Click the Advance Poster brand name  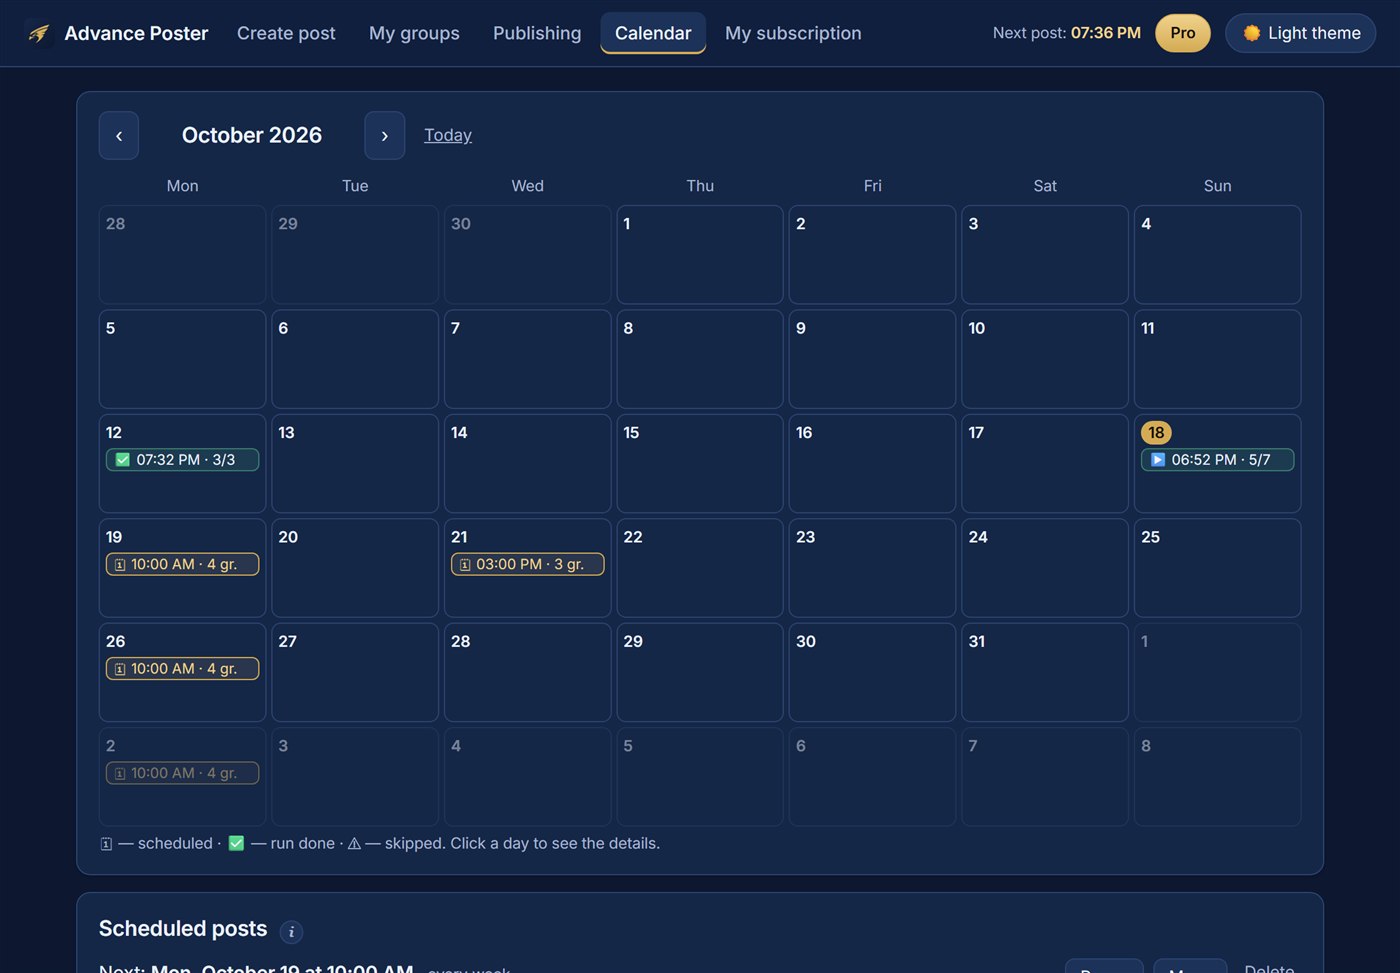click(136, 33)
